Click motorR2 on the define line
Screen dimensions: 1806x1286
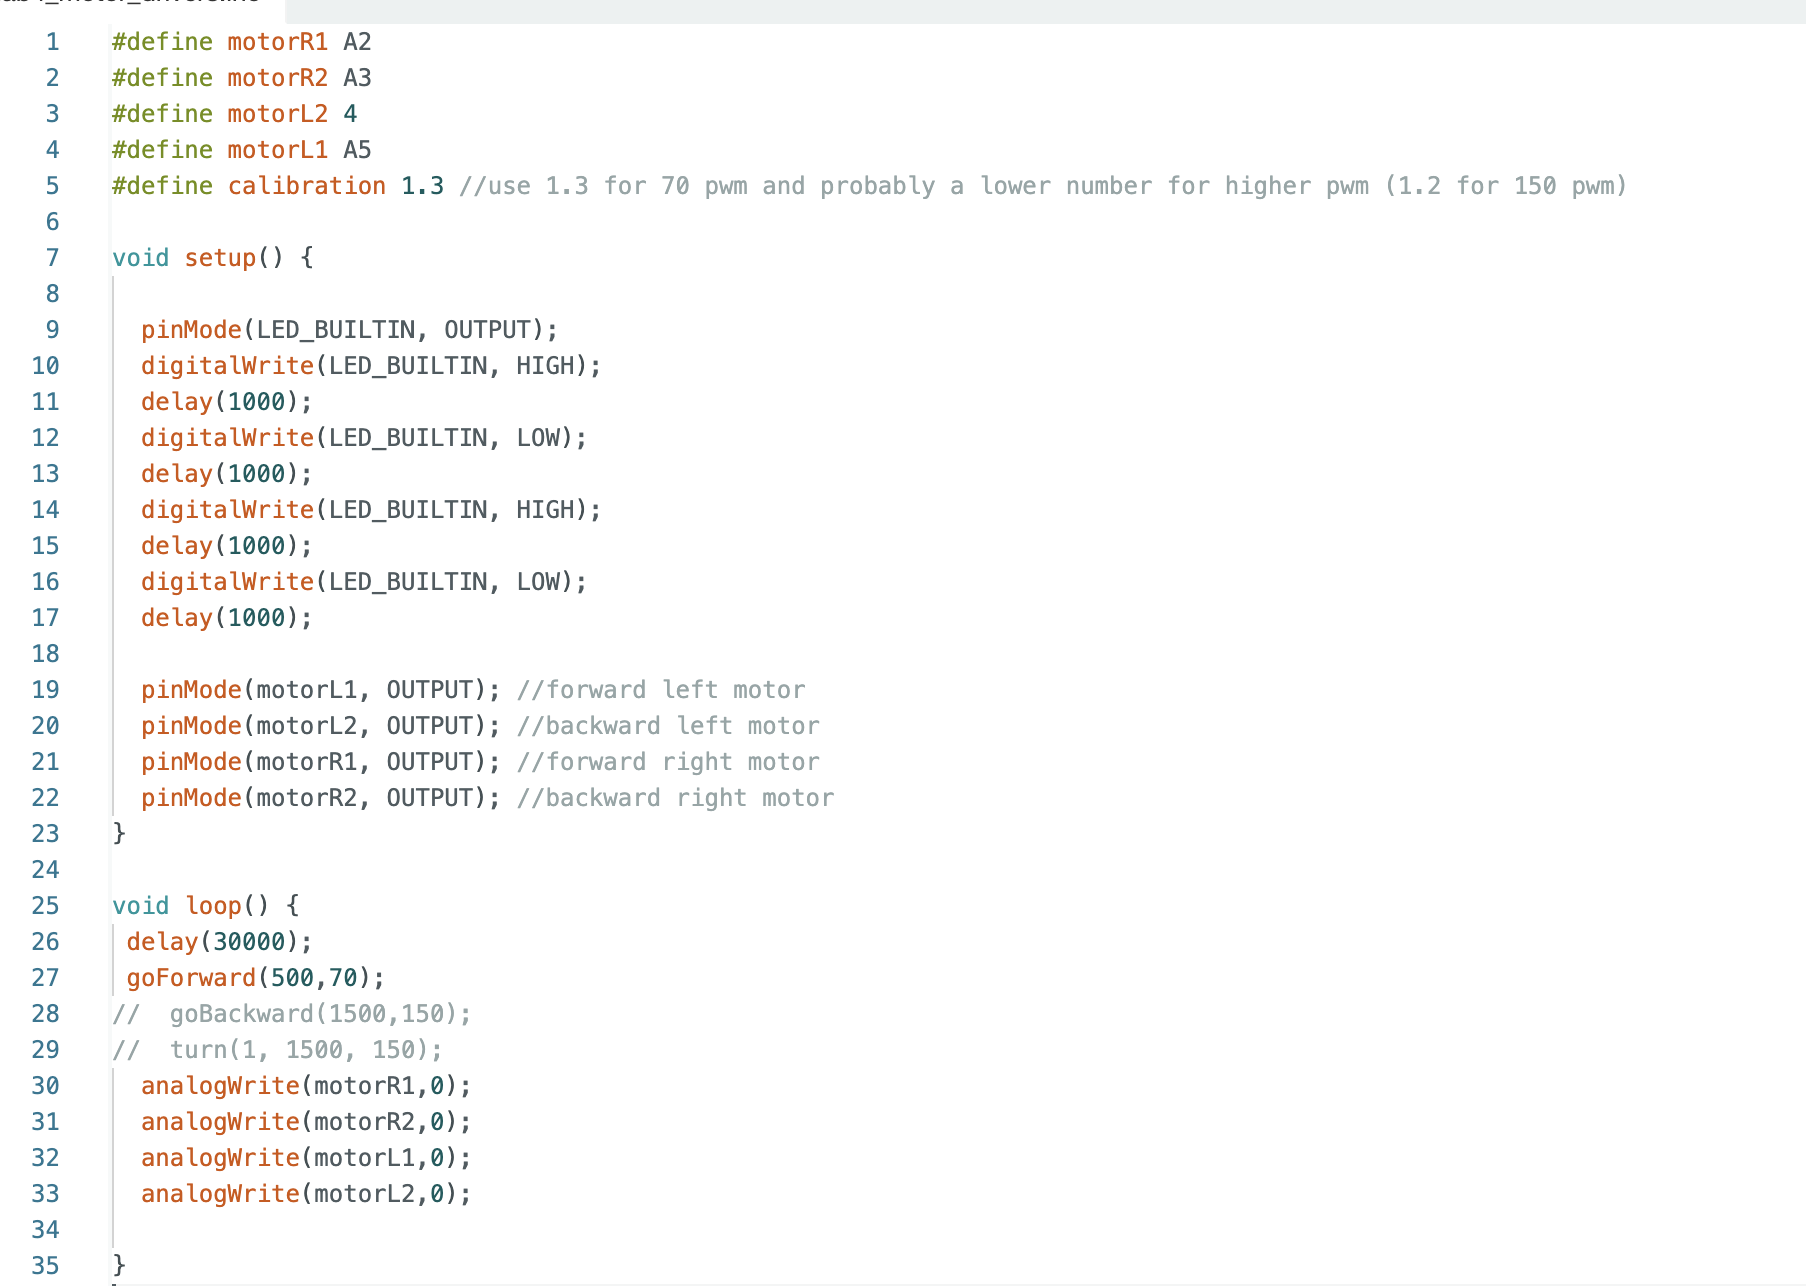277,78
